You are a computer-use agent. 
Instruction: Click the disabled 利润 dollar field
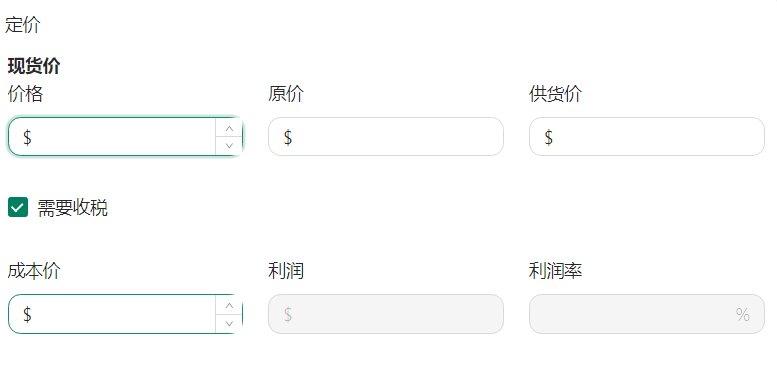[386, 314]
